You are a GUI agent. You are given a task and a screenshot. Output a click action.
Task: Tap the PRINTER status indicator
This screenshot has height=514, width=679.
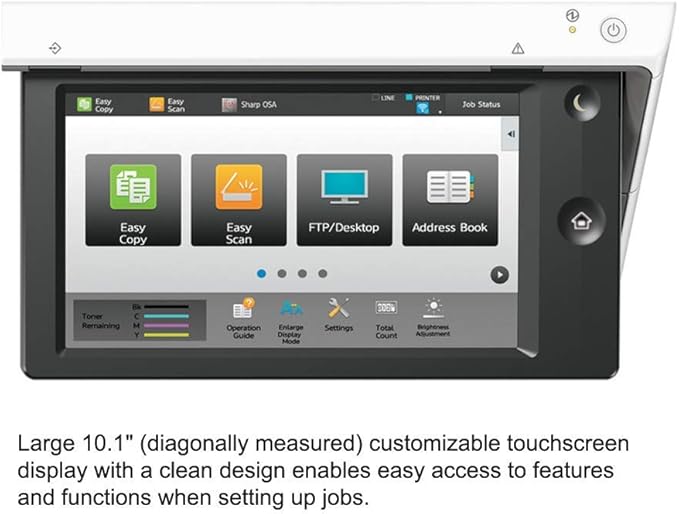pos(423,98)
